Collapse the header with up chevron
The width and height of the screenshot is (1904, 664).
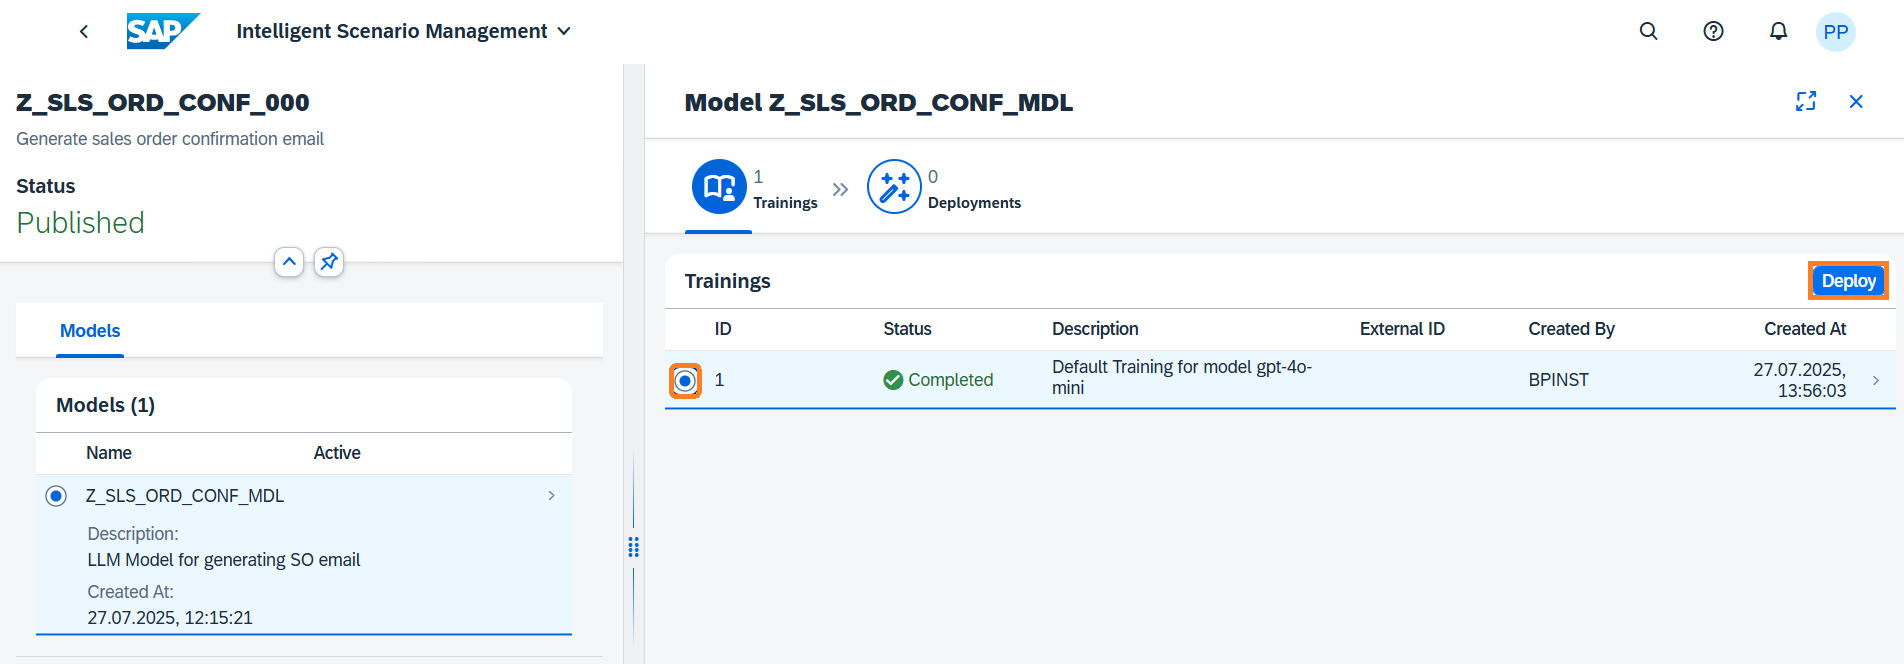click(289, 262)
